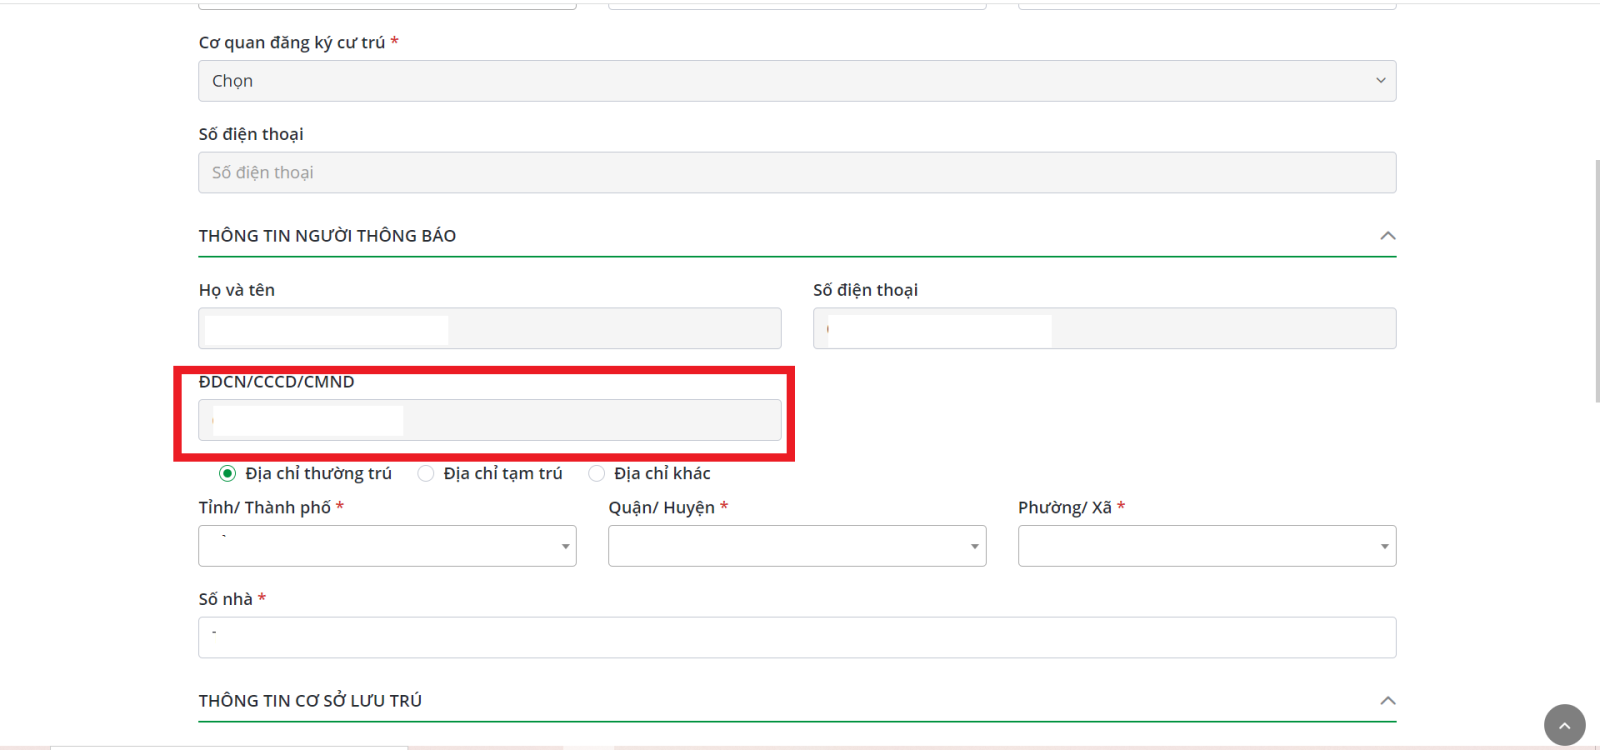Screen dimensions: 1600x750
Task: Open the Cơ quan đăng ký cư trú dropdown
Action: point(797,81)
